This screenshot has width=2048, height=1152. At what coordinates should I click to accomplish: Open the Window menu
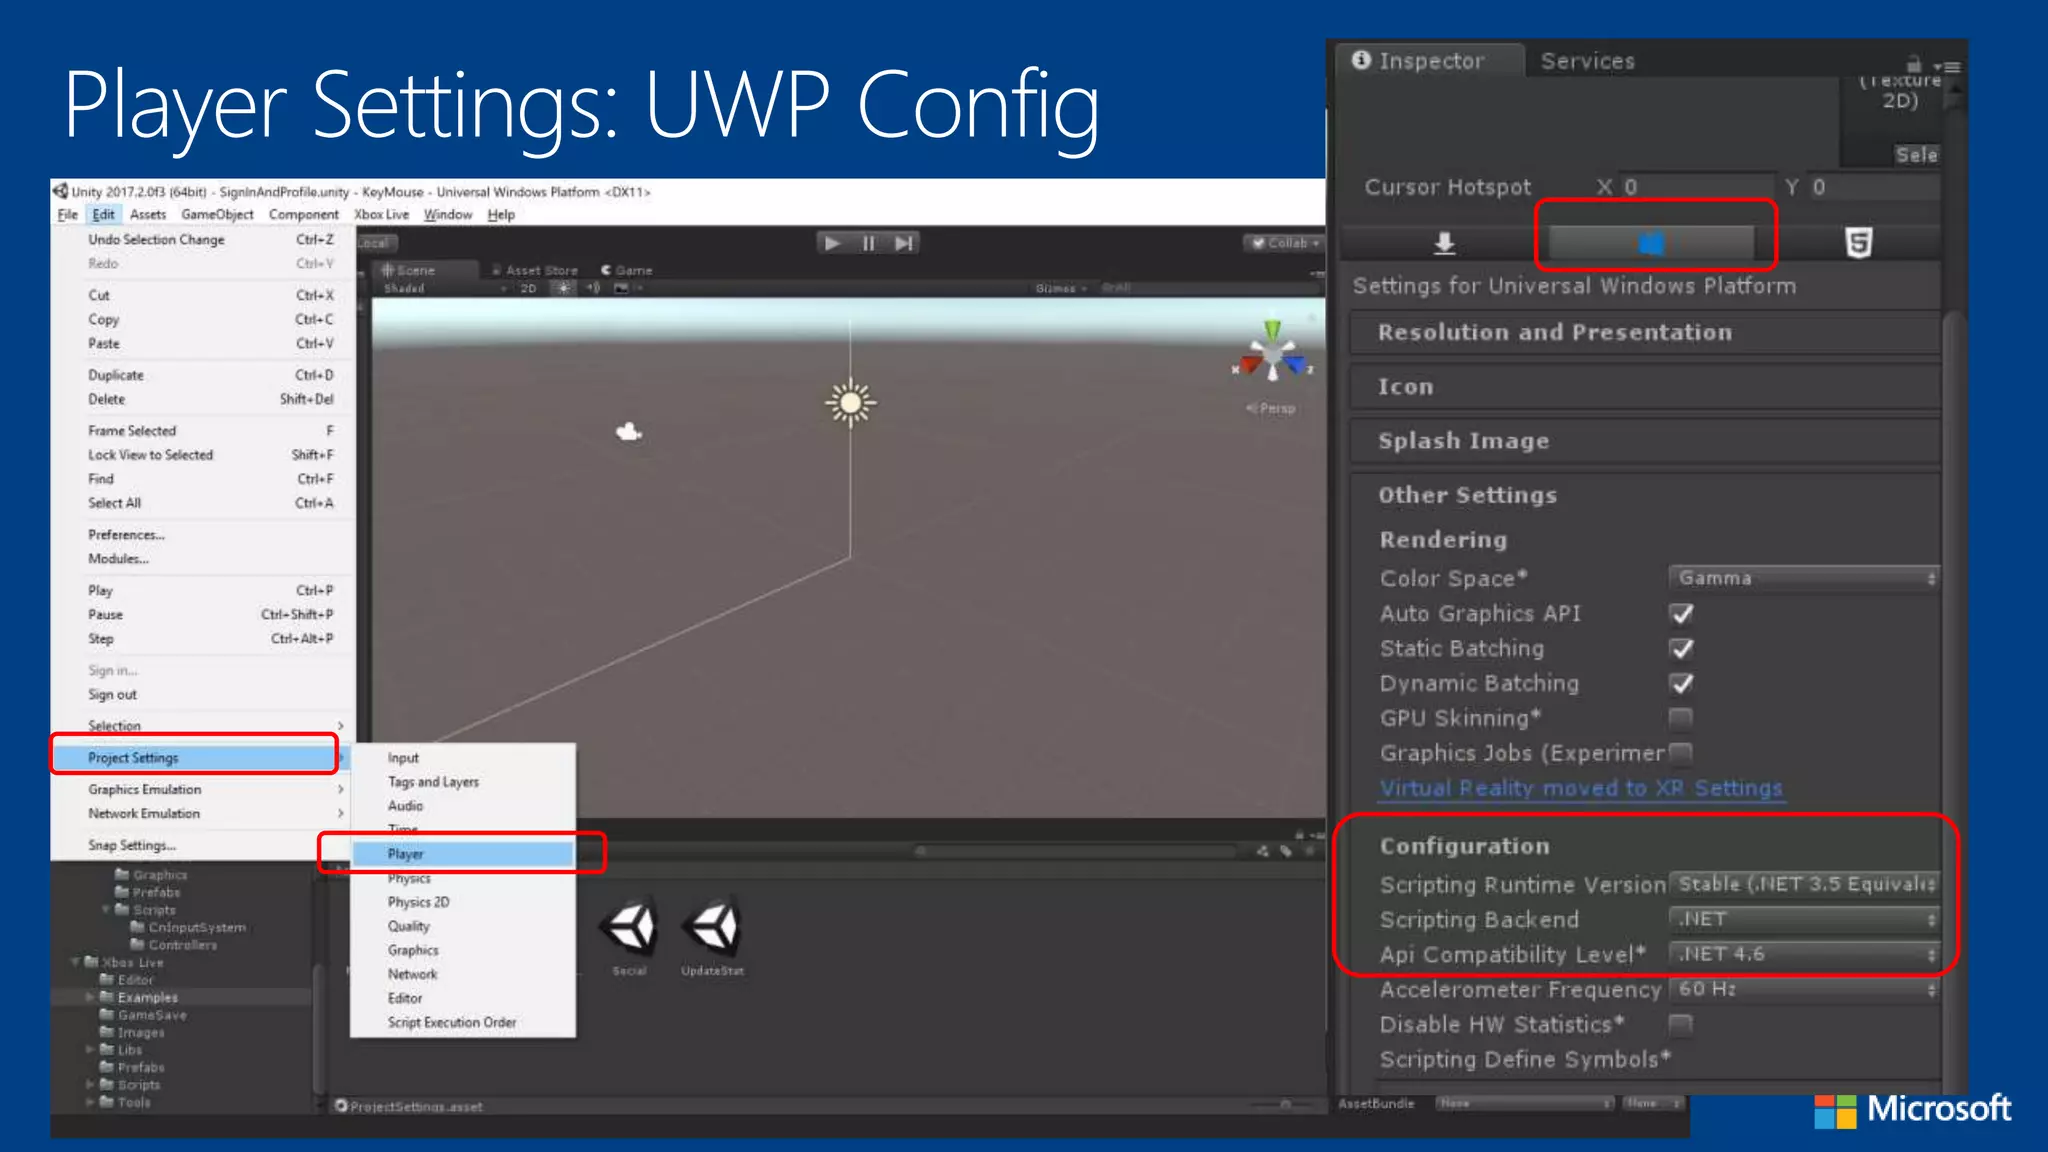pyautogui.click(x=447, y=215)
